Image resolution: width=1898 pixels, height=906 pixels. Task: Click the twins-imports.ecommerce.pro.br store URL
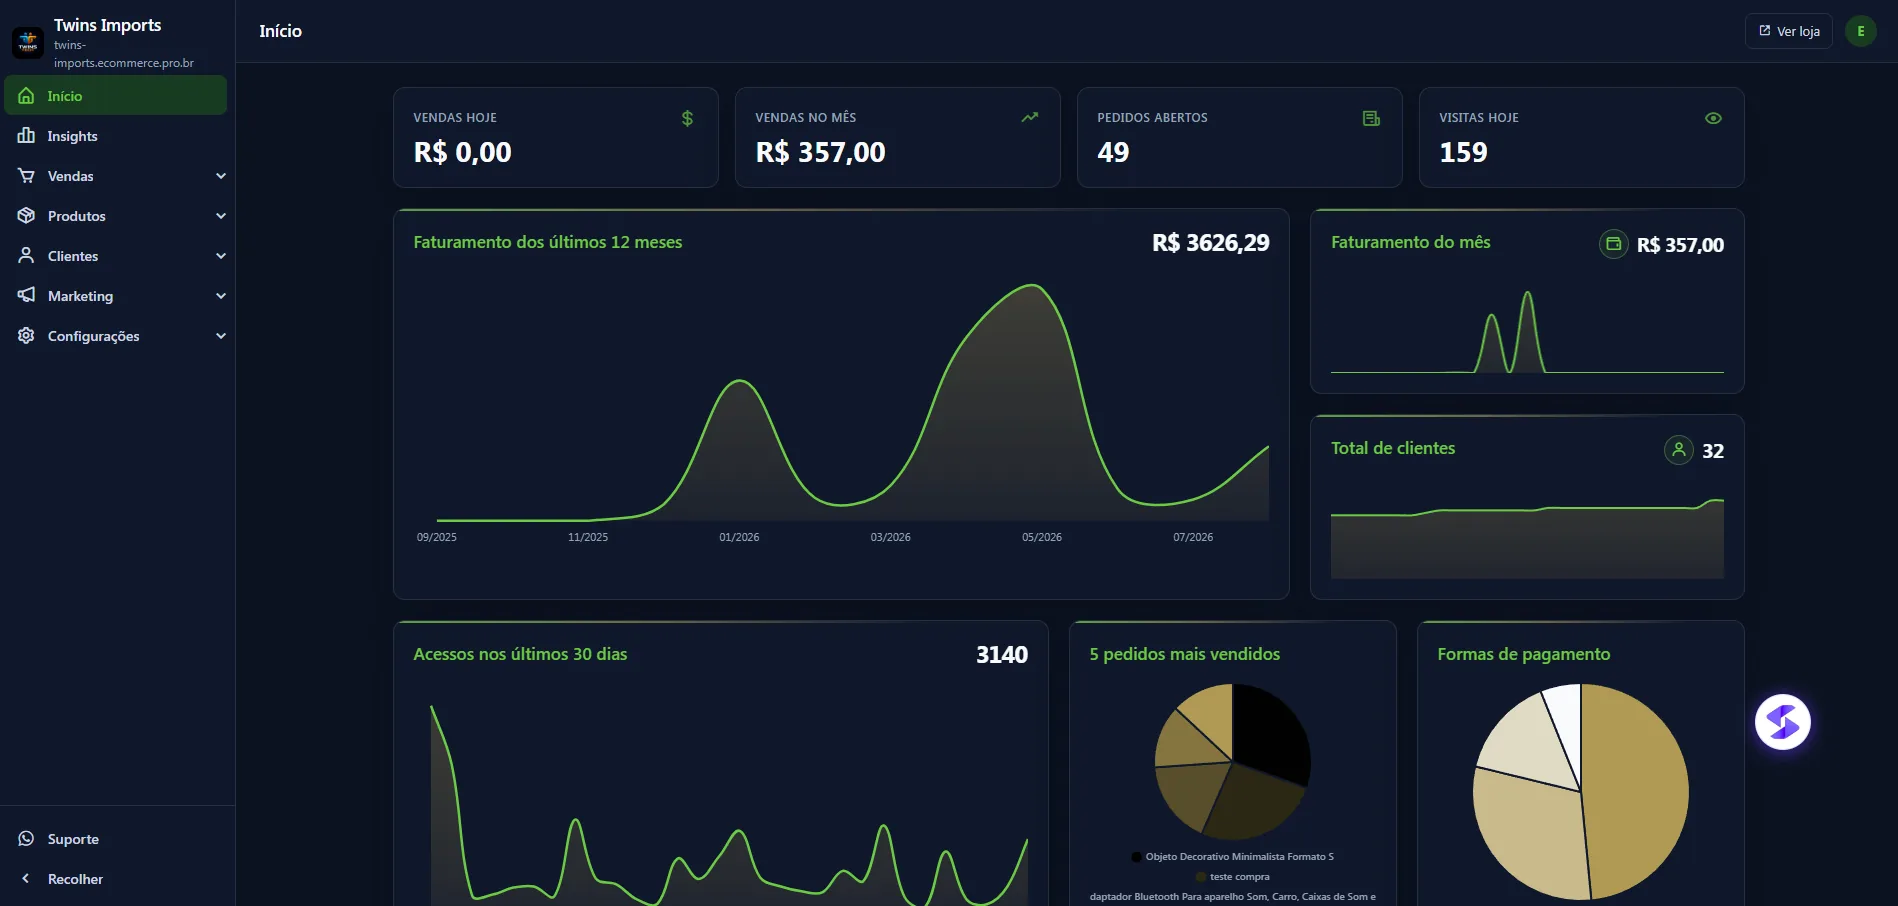pos(124,54)
